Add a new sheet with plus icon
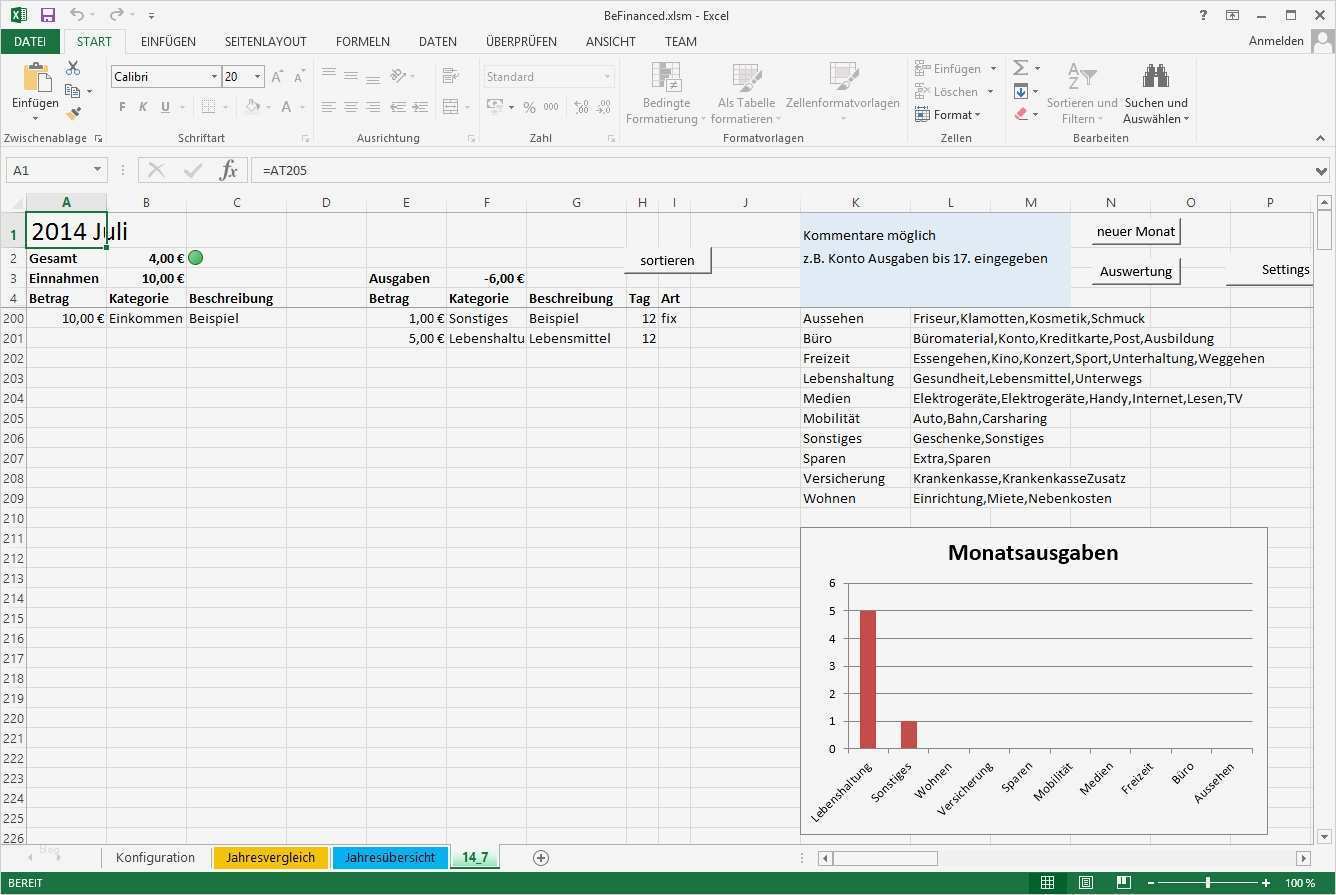This screenshot has height=895, width=1336. (541, 858)
